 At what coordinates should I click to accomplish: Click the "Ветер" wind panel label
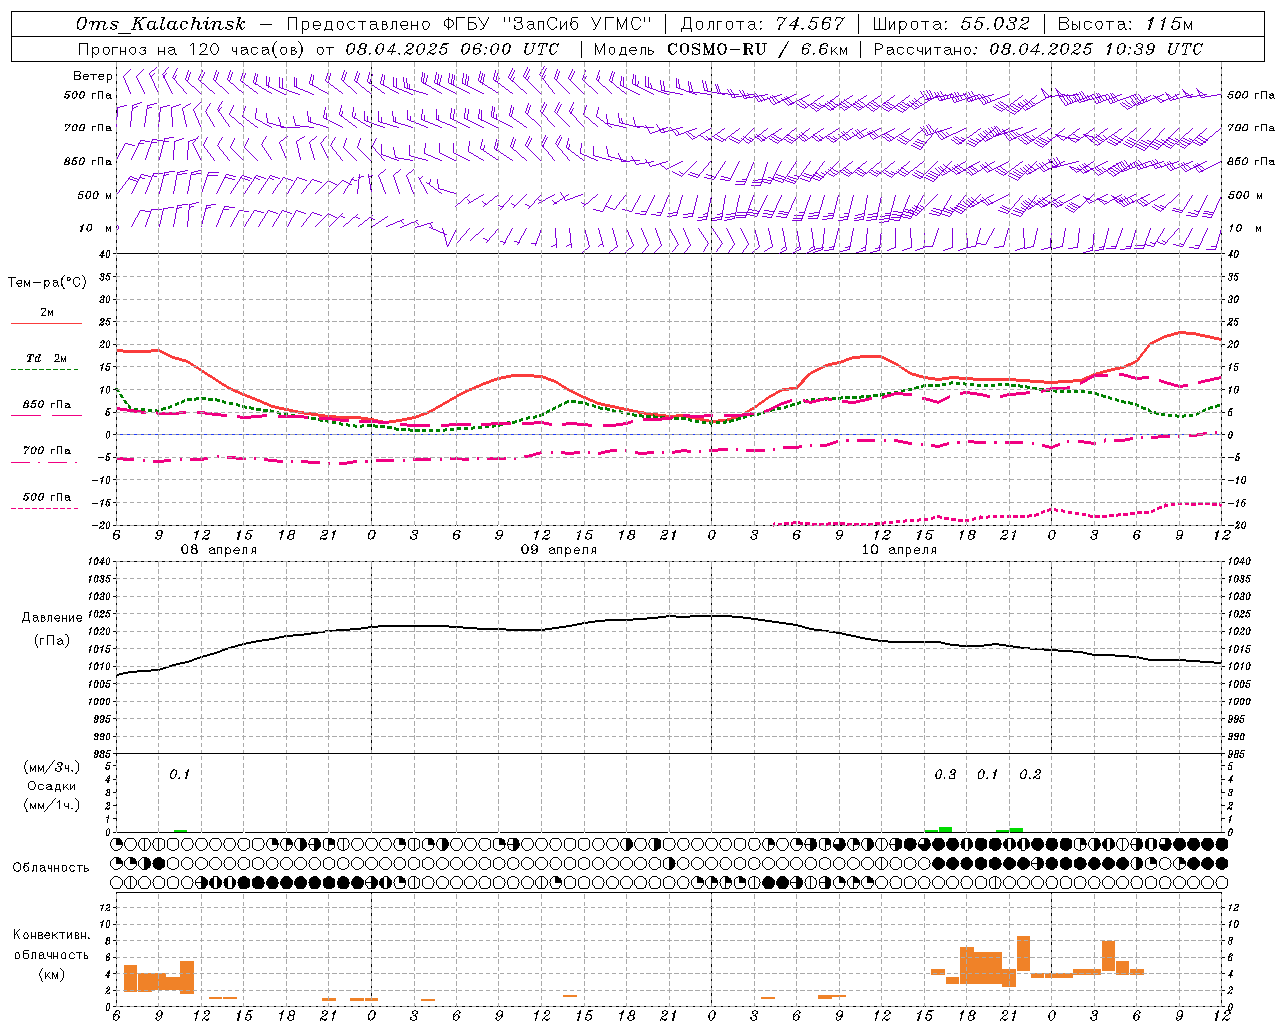92,76
